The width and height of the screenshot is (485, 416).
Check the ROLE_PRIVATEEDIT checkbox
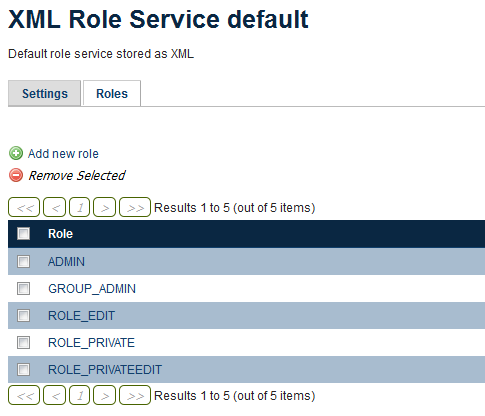click(x=23, y=369)
